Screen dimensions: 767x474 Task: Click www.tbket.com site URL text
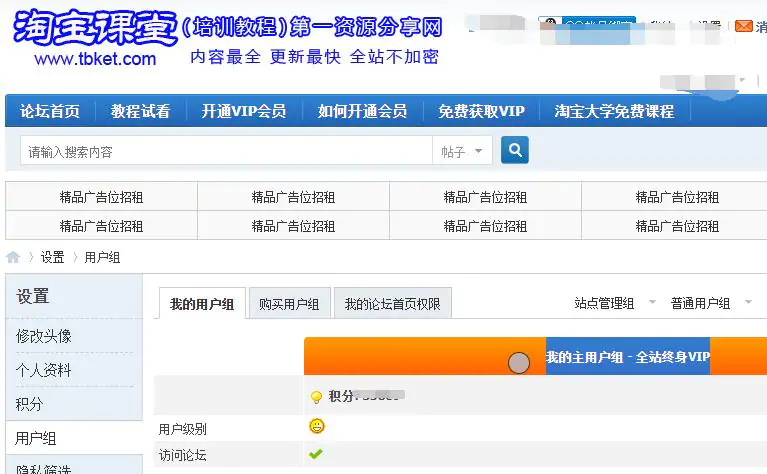[x=95, y=59]
